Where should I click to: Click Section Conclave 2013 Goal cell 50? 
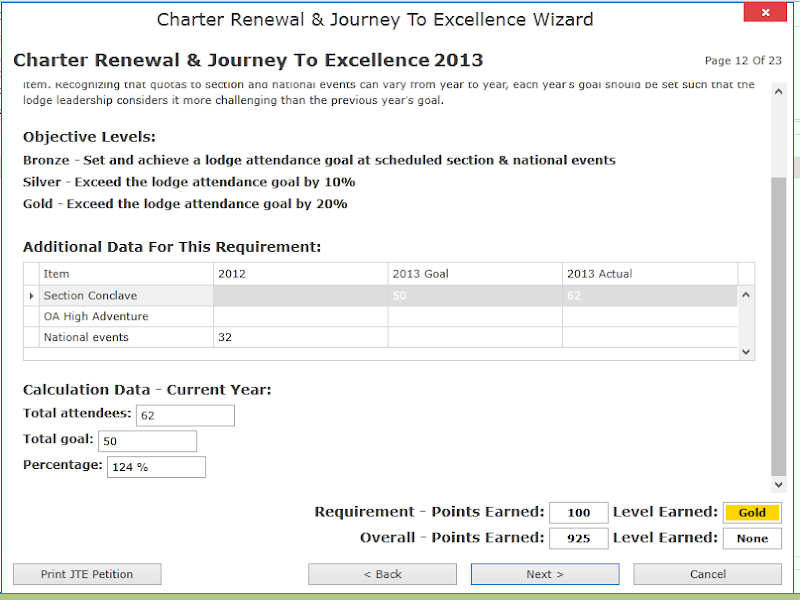tap(475, 295)
